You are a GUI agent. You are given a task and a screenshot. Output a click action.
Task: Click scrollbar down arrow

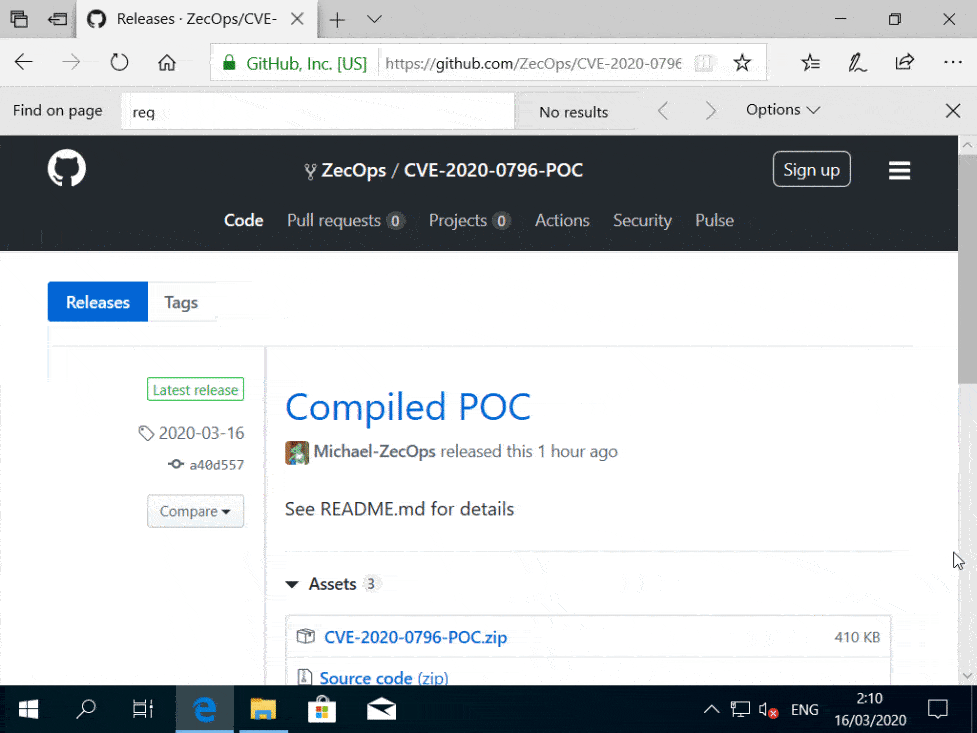(966, 675)
